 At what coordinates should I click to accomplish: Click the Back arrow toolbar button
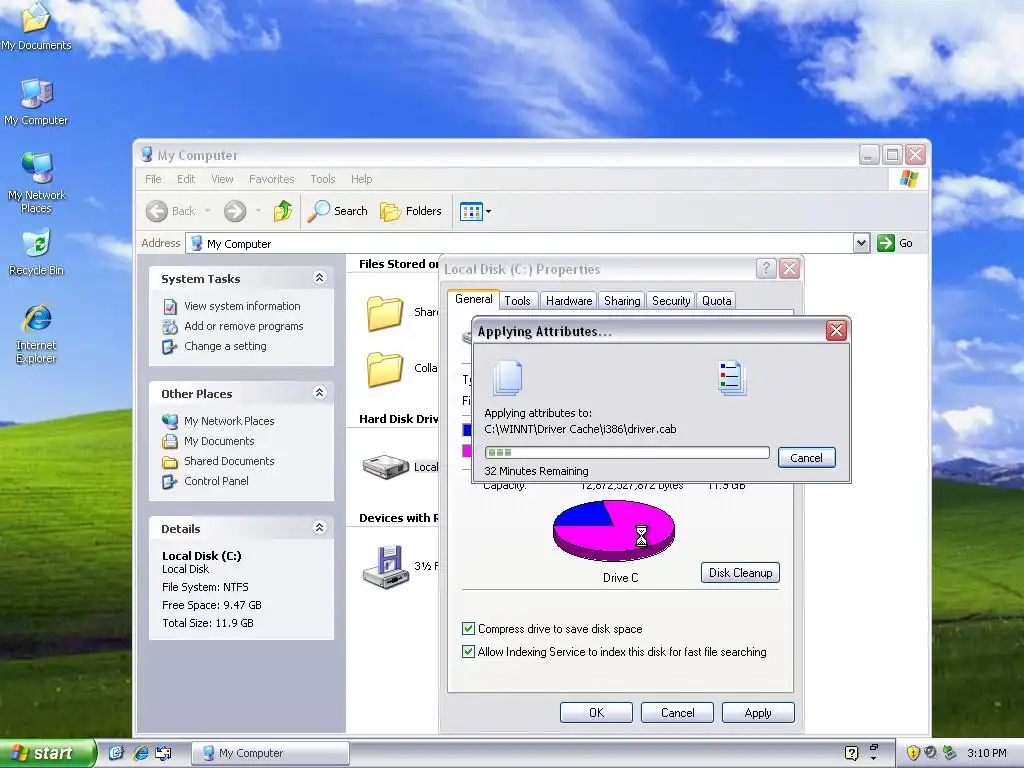point(157,211)
